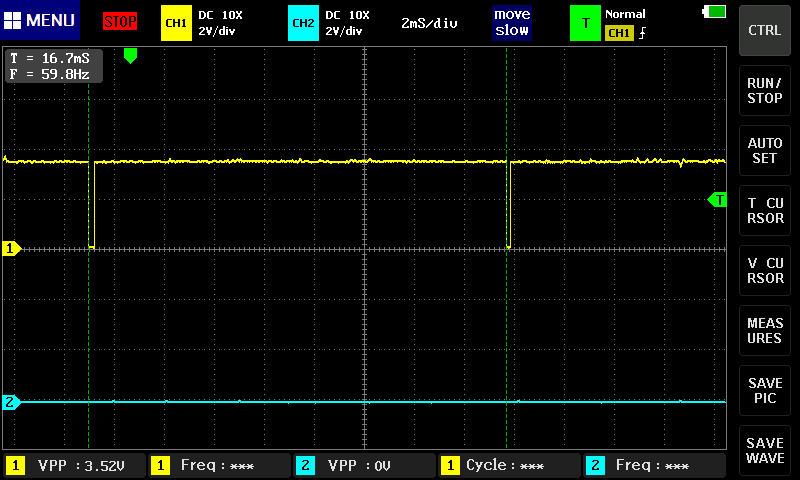Click CH2 DC 10X 2V/div settings

[x=347, y=23]
